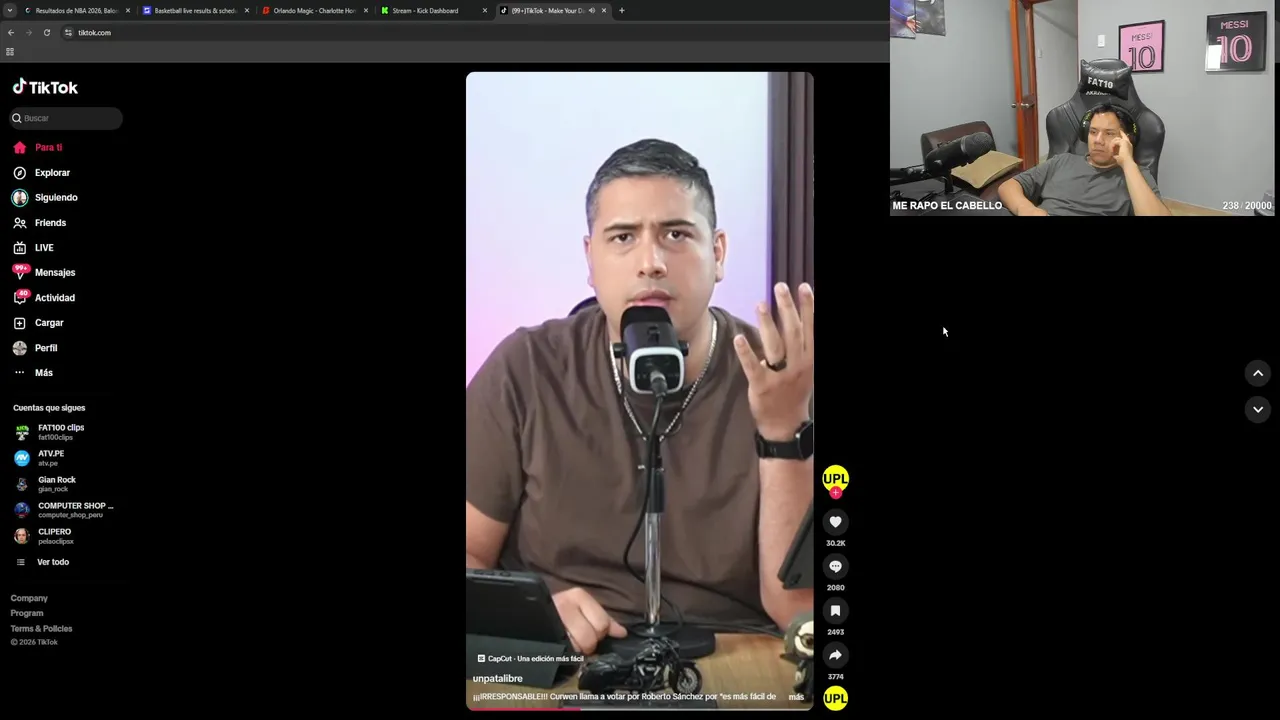
Task: Open the Cargar upload page
Action: (x=49, y=323)
